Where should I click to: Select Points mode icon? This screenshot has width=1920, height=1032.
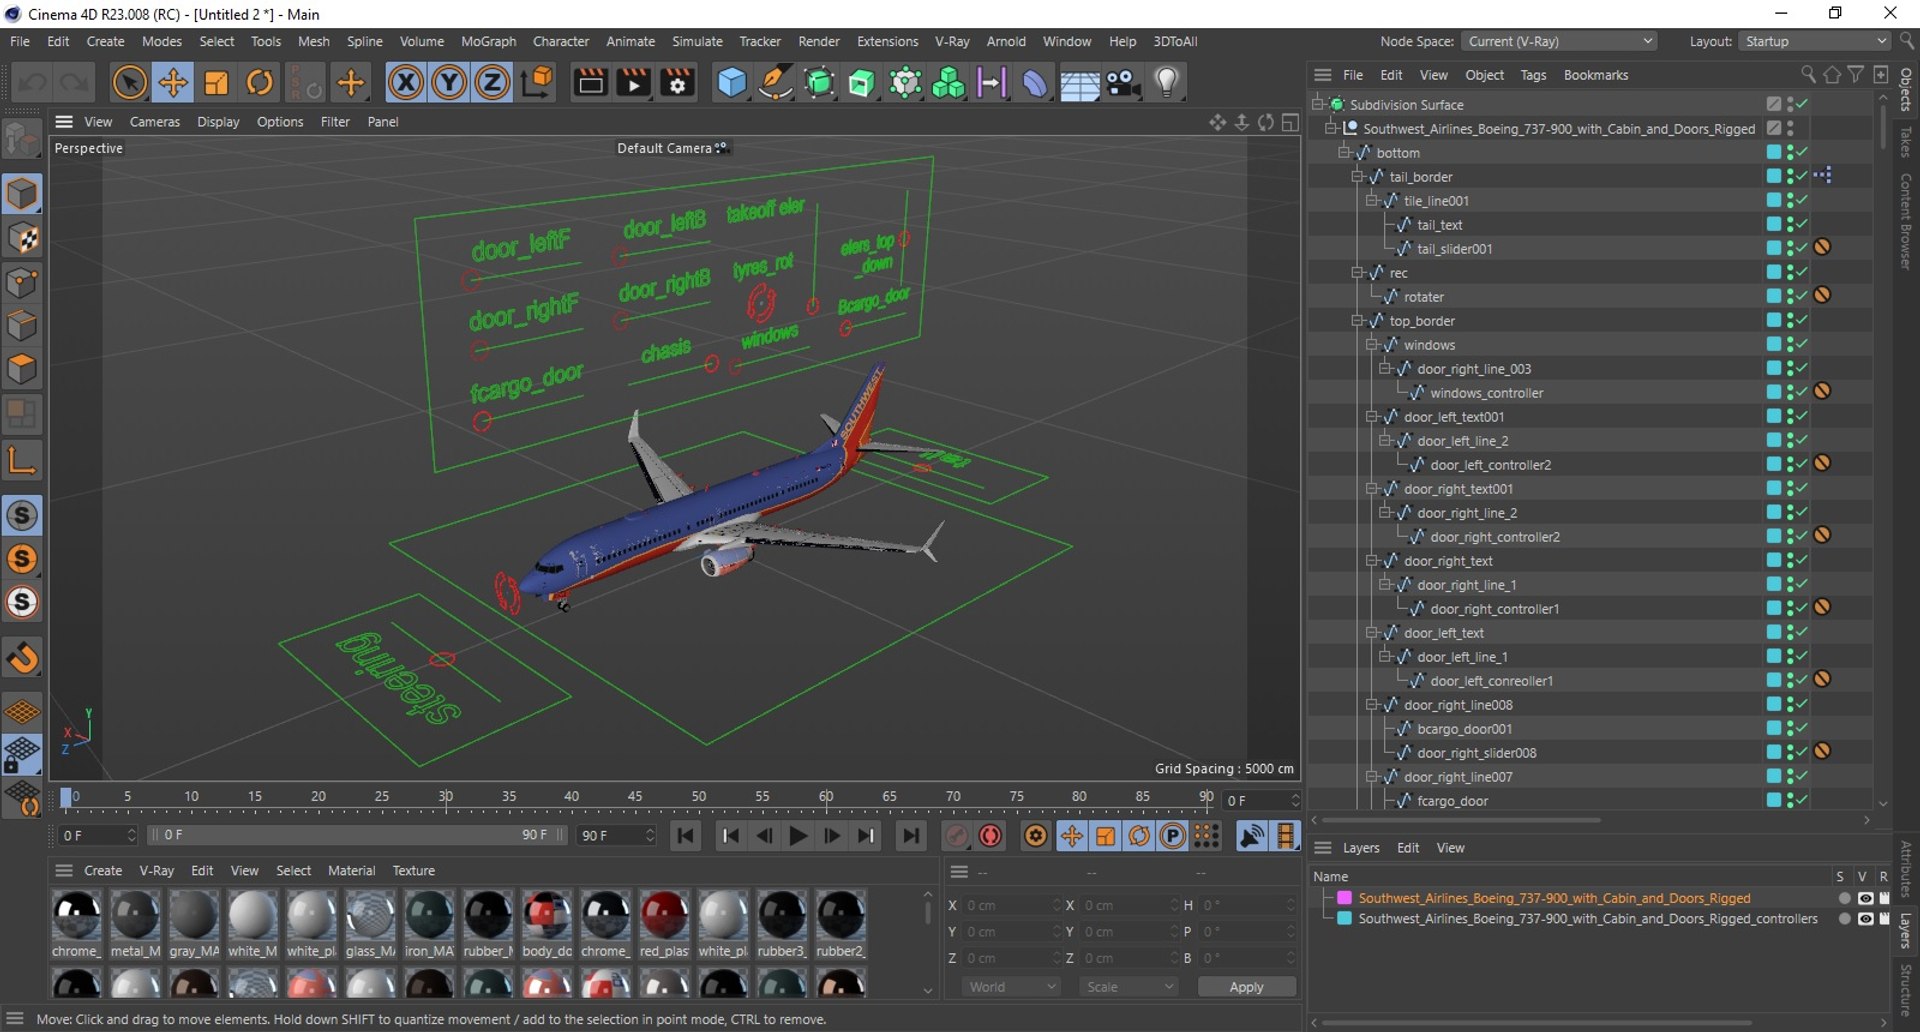tap(22, 282)
